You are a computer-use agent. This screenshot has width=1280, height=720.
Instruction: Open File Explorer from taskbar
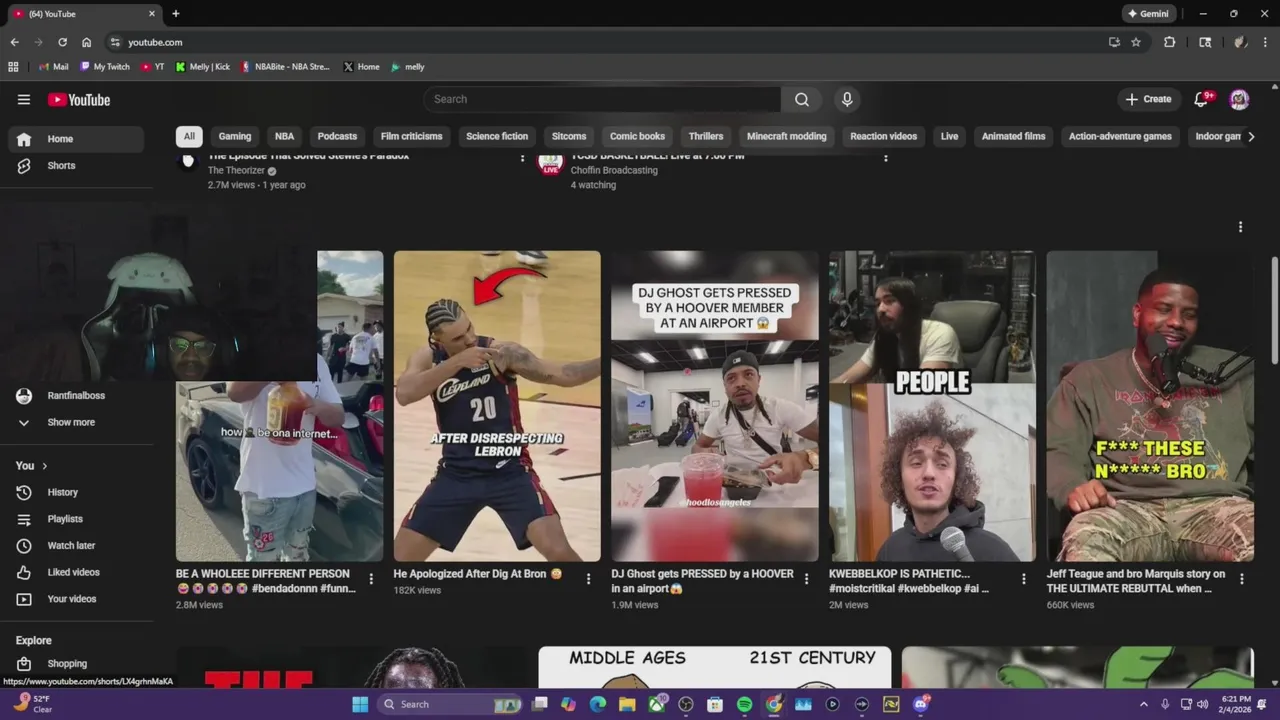point(627,704)
